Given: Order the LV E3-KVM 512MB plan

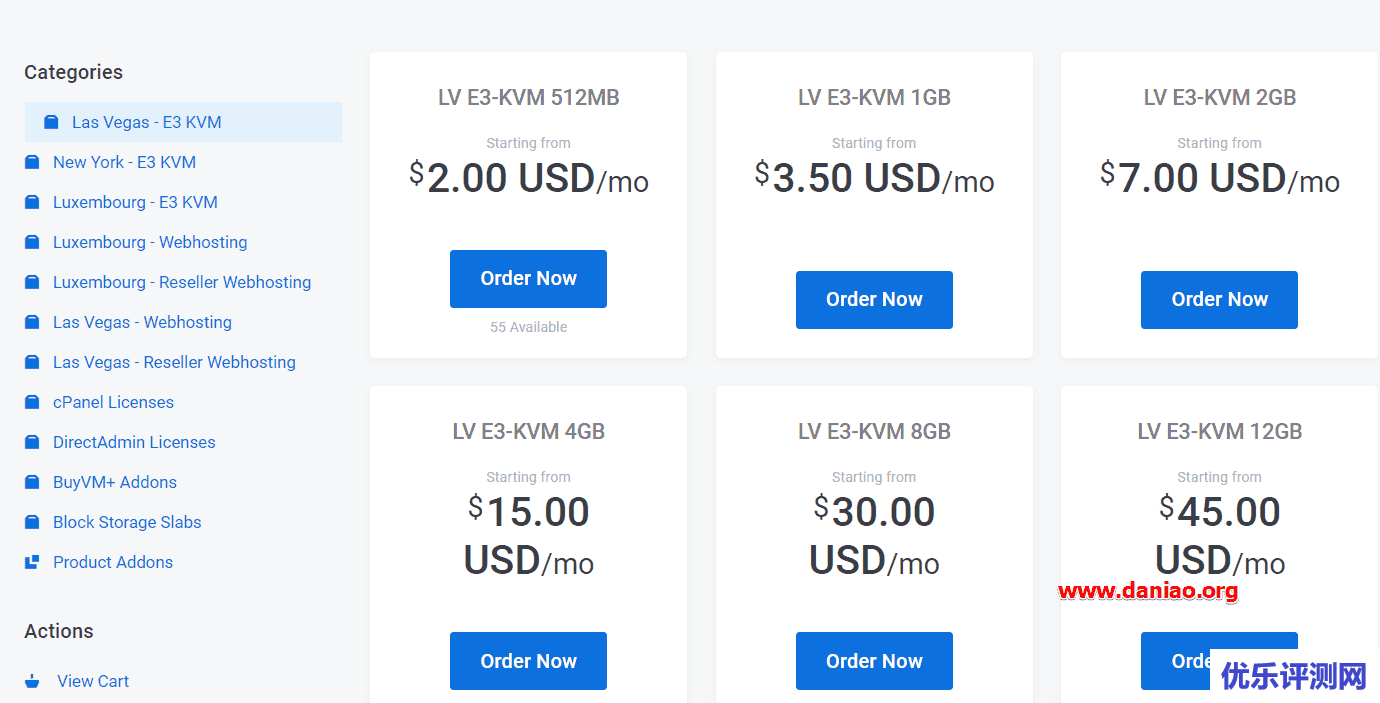Looking at the screenshot, I should pos(528,278).
